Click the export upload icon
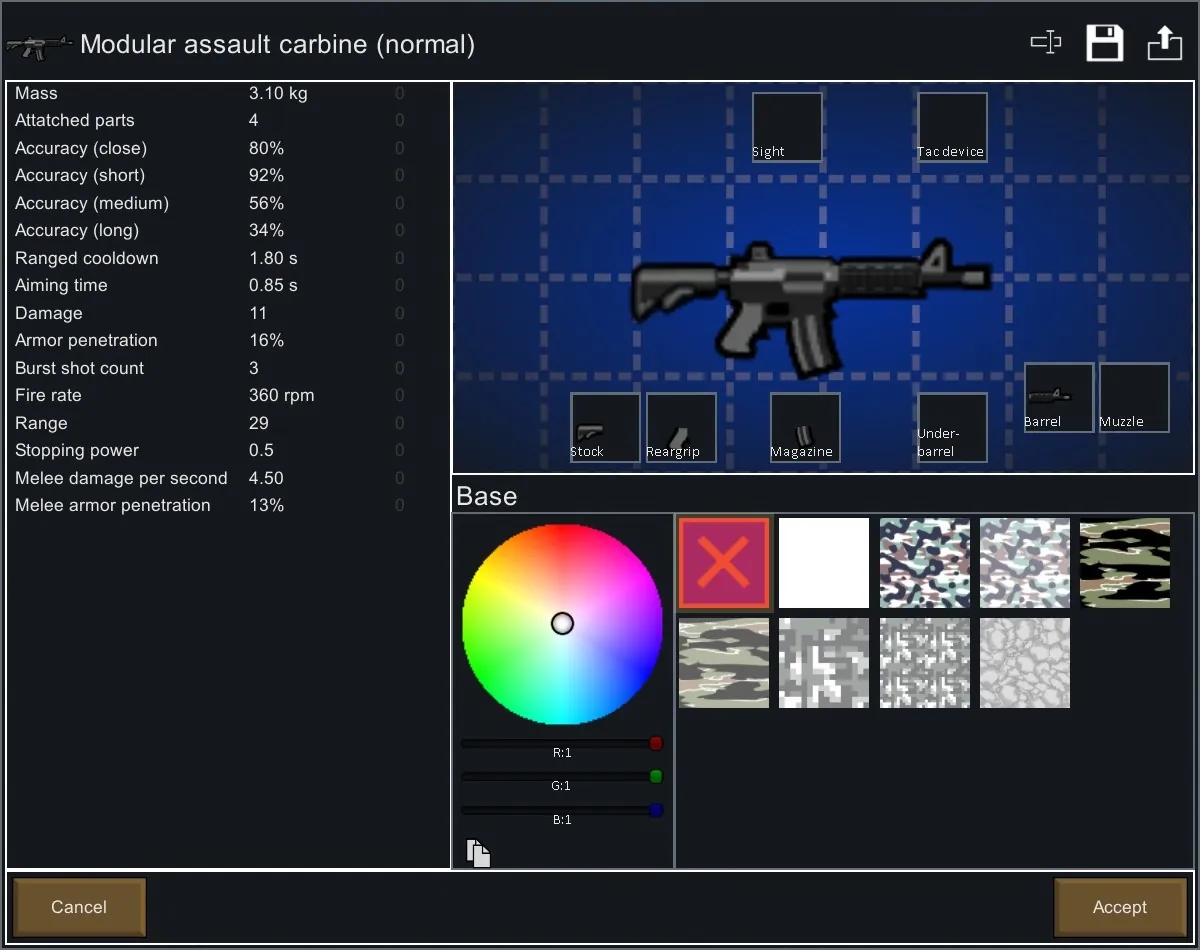Viewport: 1200px width, 950px height. (x=1164, y=43)
